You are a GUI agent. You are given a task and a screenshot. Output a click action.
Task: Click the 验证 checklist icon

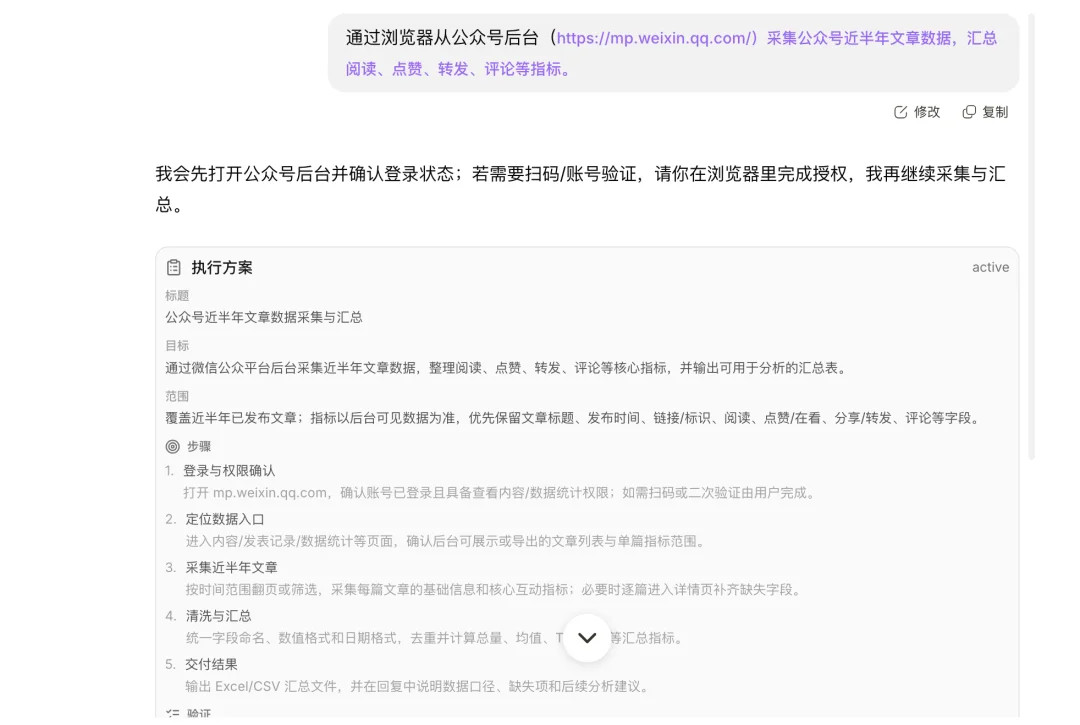coord(173,713)
